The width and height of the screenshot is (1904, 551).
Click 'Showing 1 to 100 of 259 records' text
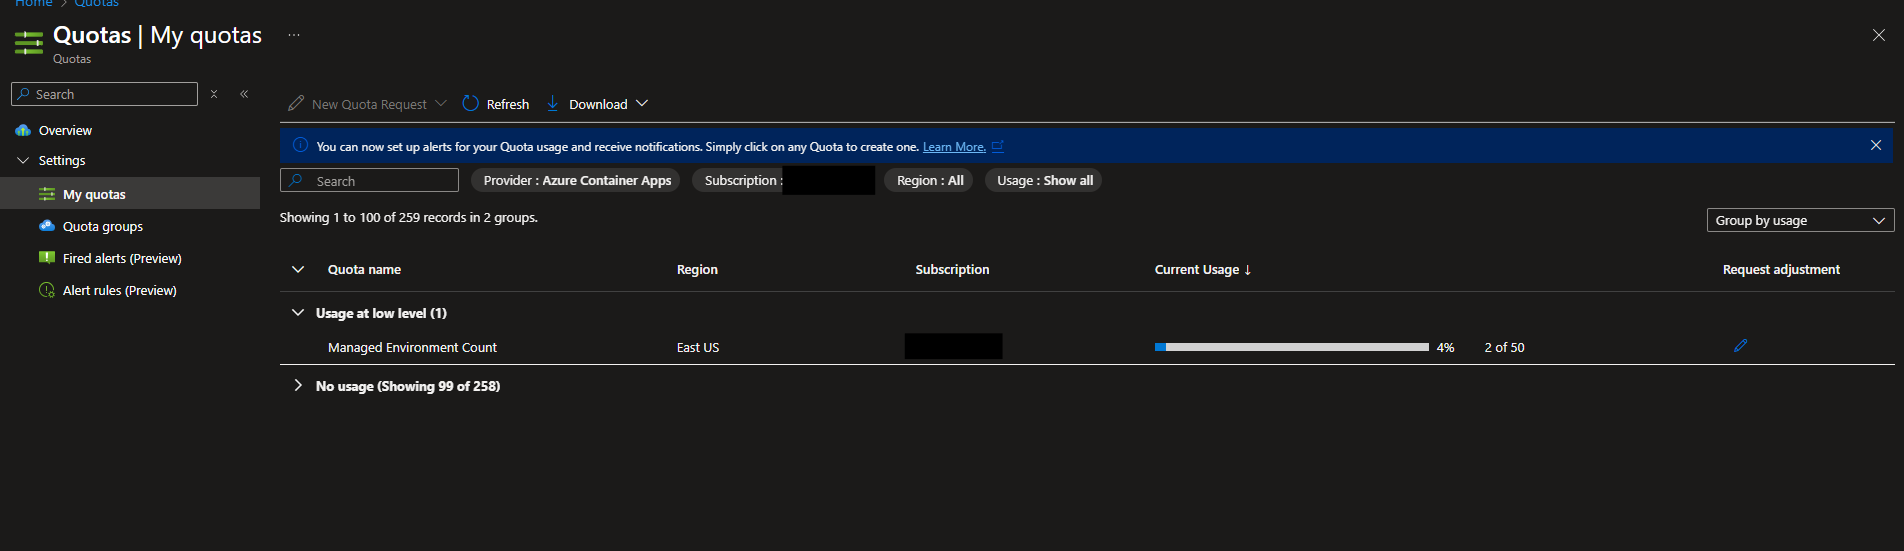coord(408,218)
